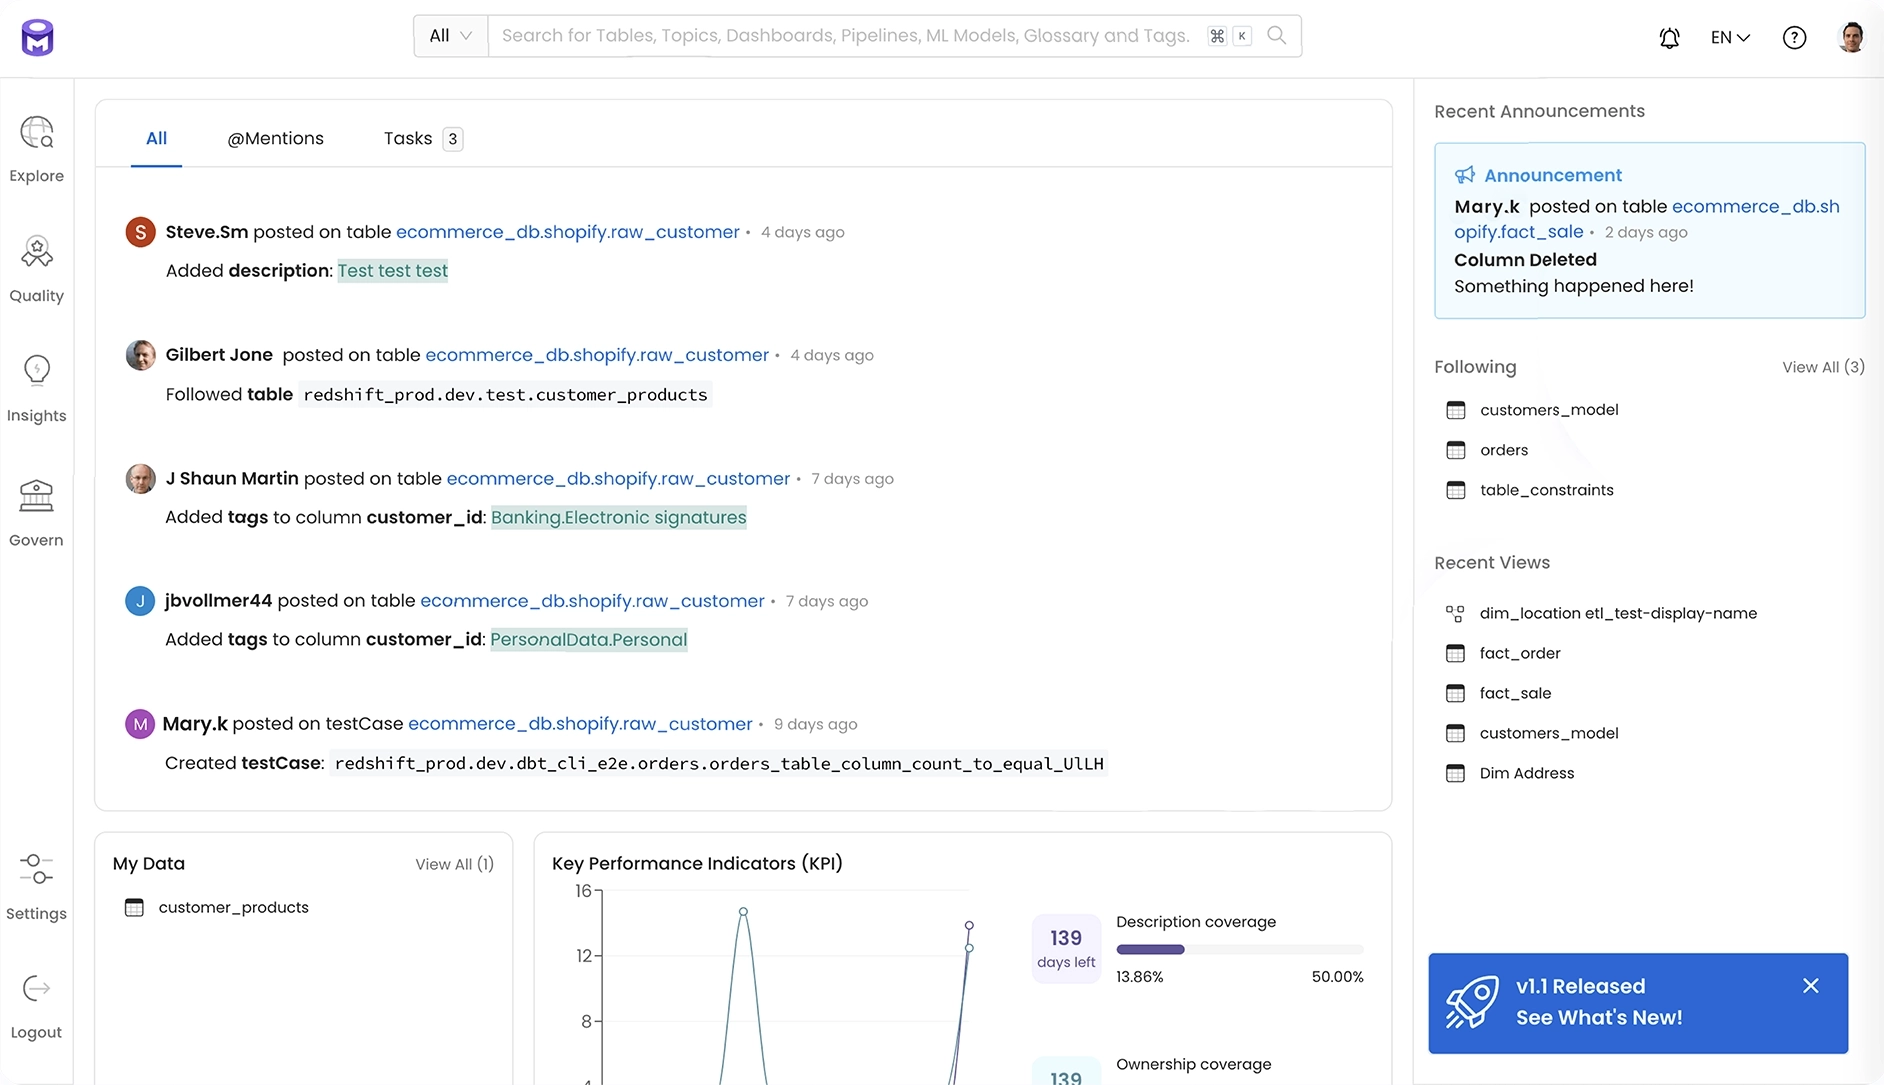Click the orders_table_column_count testCase name

pos(719,764)
